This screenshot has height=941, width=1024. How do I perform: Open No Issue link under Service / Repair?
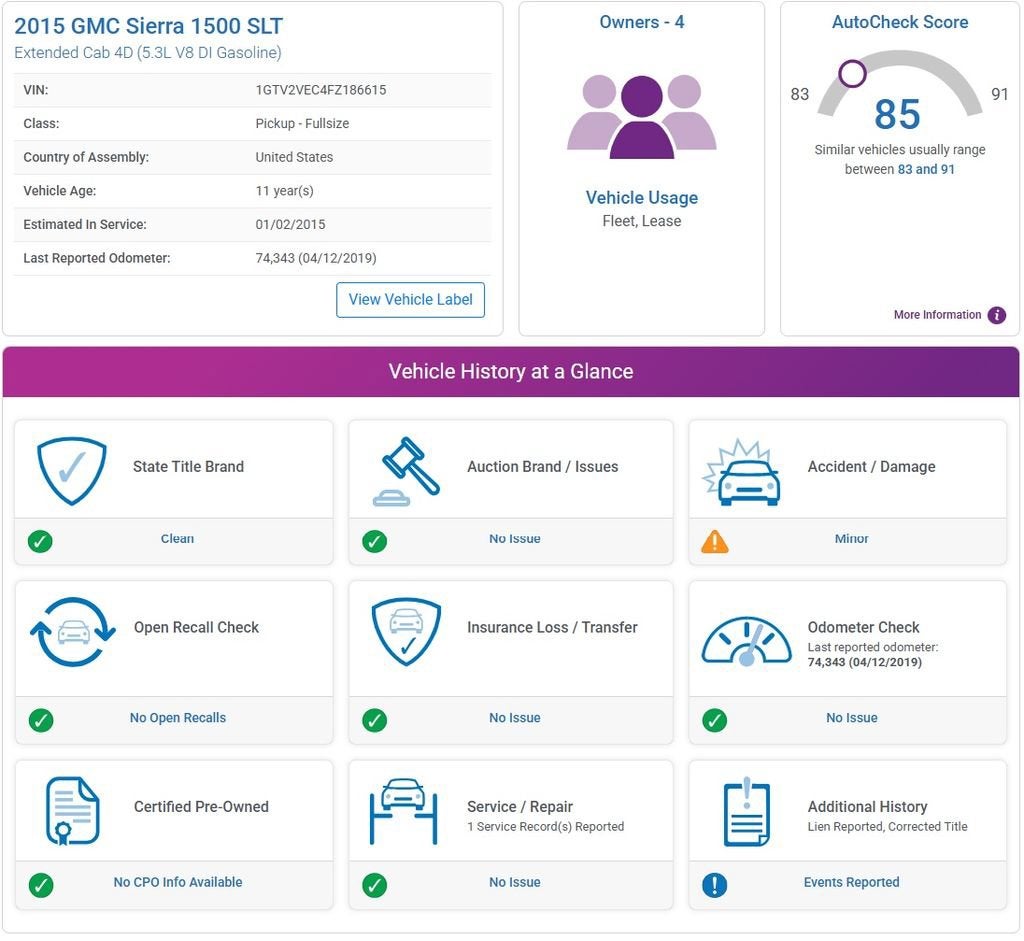(x=515, y=882)
